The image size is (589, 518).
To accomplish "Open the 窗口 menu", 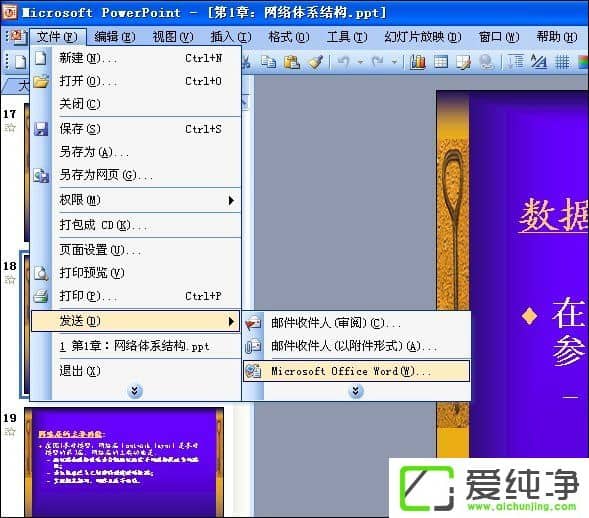I will click(x=498, y=37).
